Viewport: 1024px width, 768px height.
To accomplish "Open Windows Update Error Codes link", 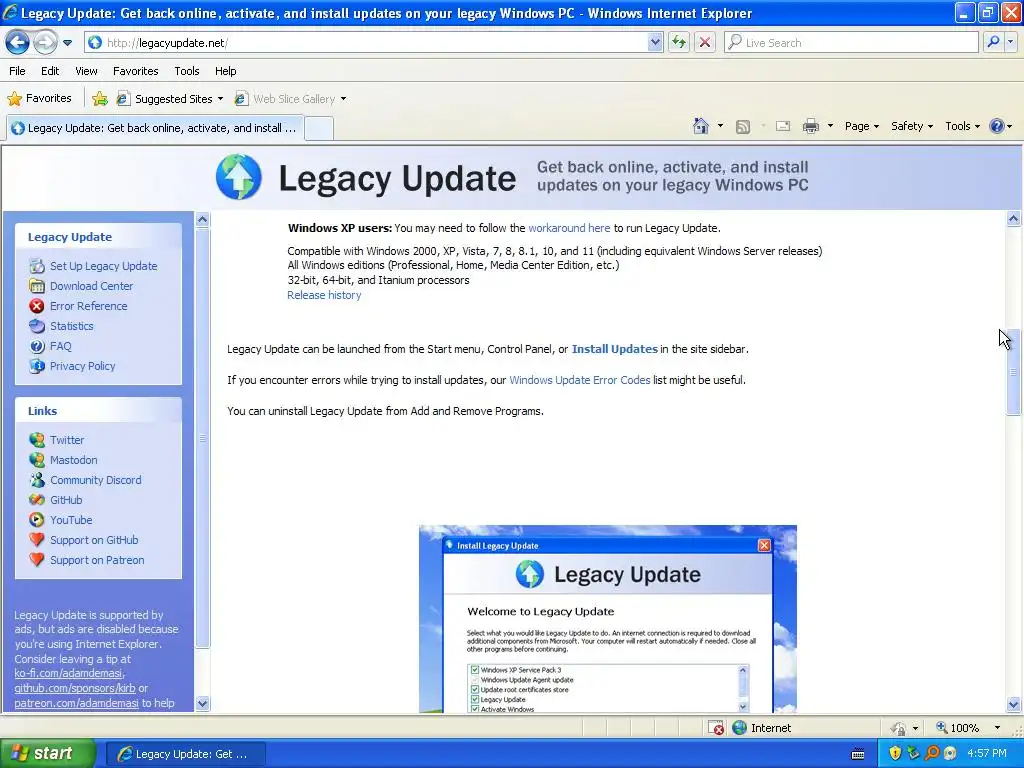I will (579, 379).
